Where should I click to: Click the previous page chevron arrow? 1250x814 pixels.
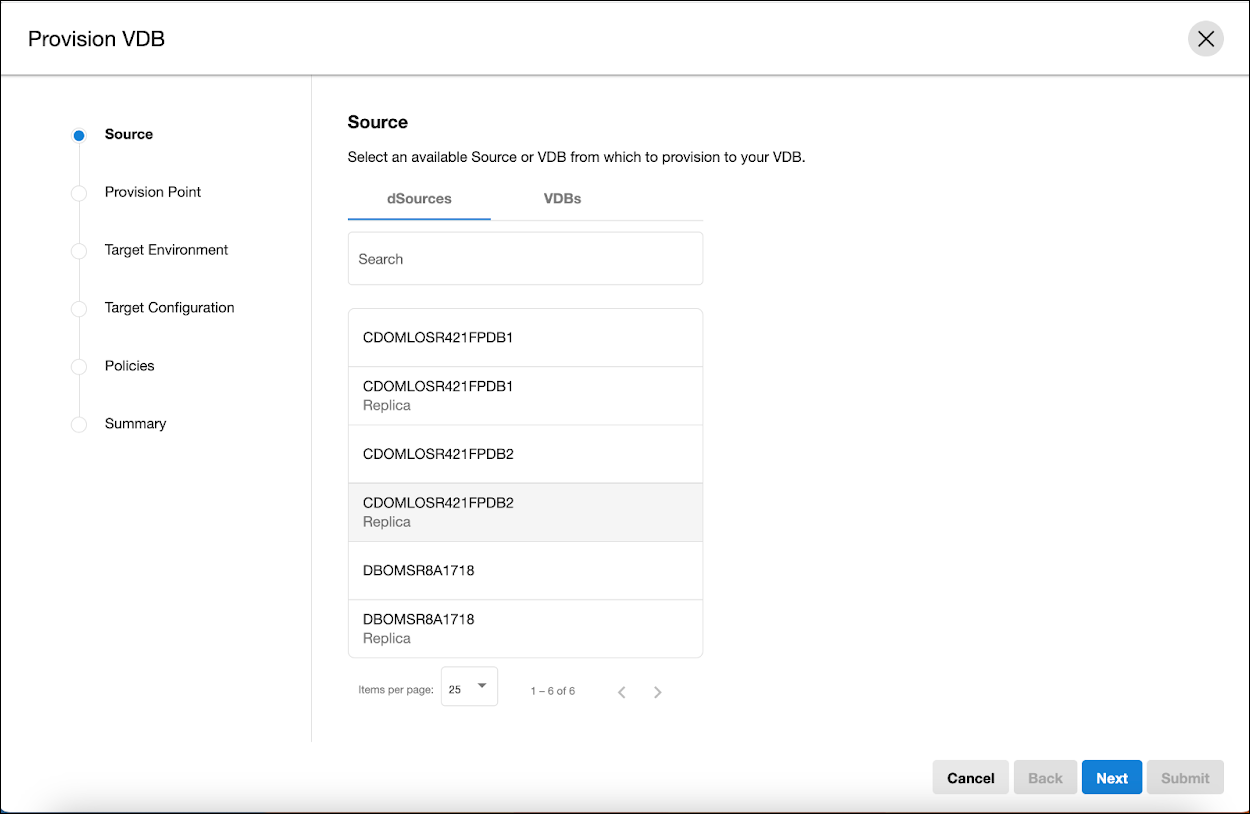click(x=621, y=692)
